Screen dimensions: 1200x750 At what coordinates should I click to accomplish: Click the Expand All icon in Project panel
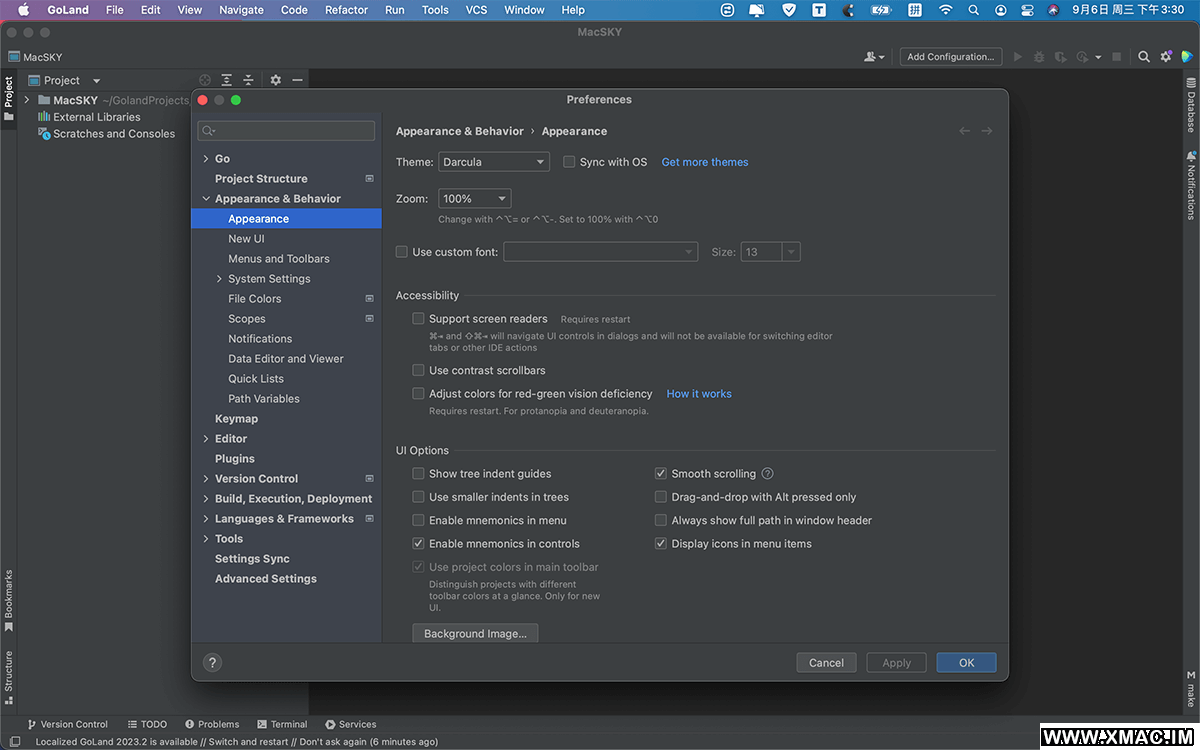(227, 80)
